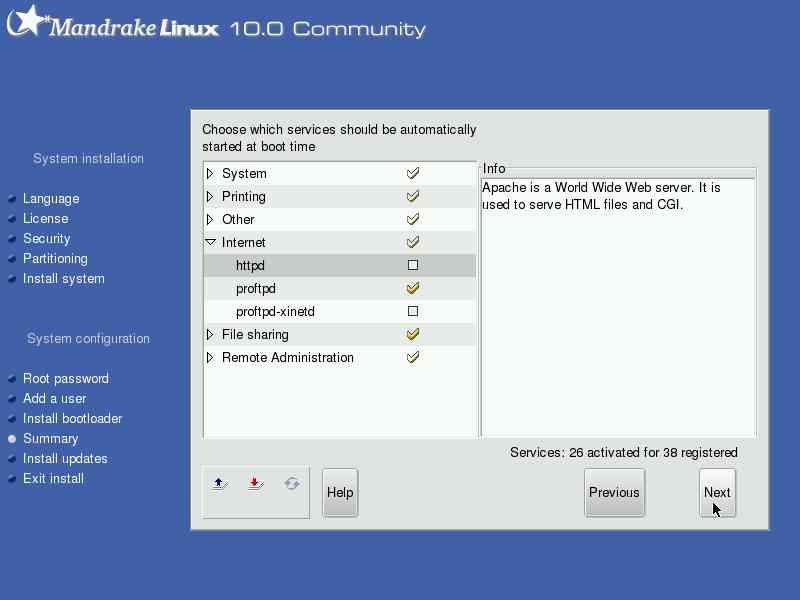
Task: Click the Install updates step in the sidebar
Action: 65,459
